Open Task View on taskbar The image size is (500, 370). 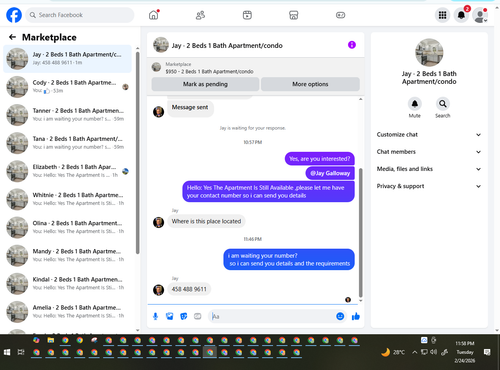pos(21,352)
